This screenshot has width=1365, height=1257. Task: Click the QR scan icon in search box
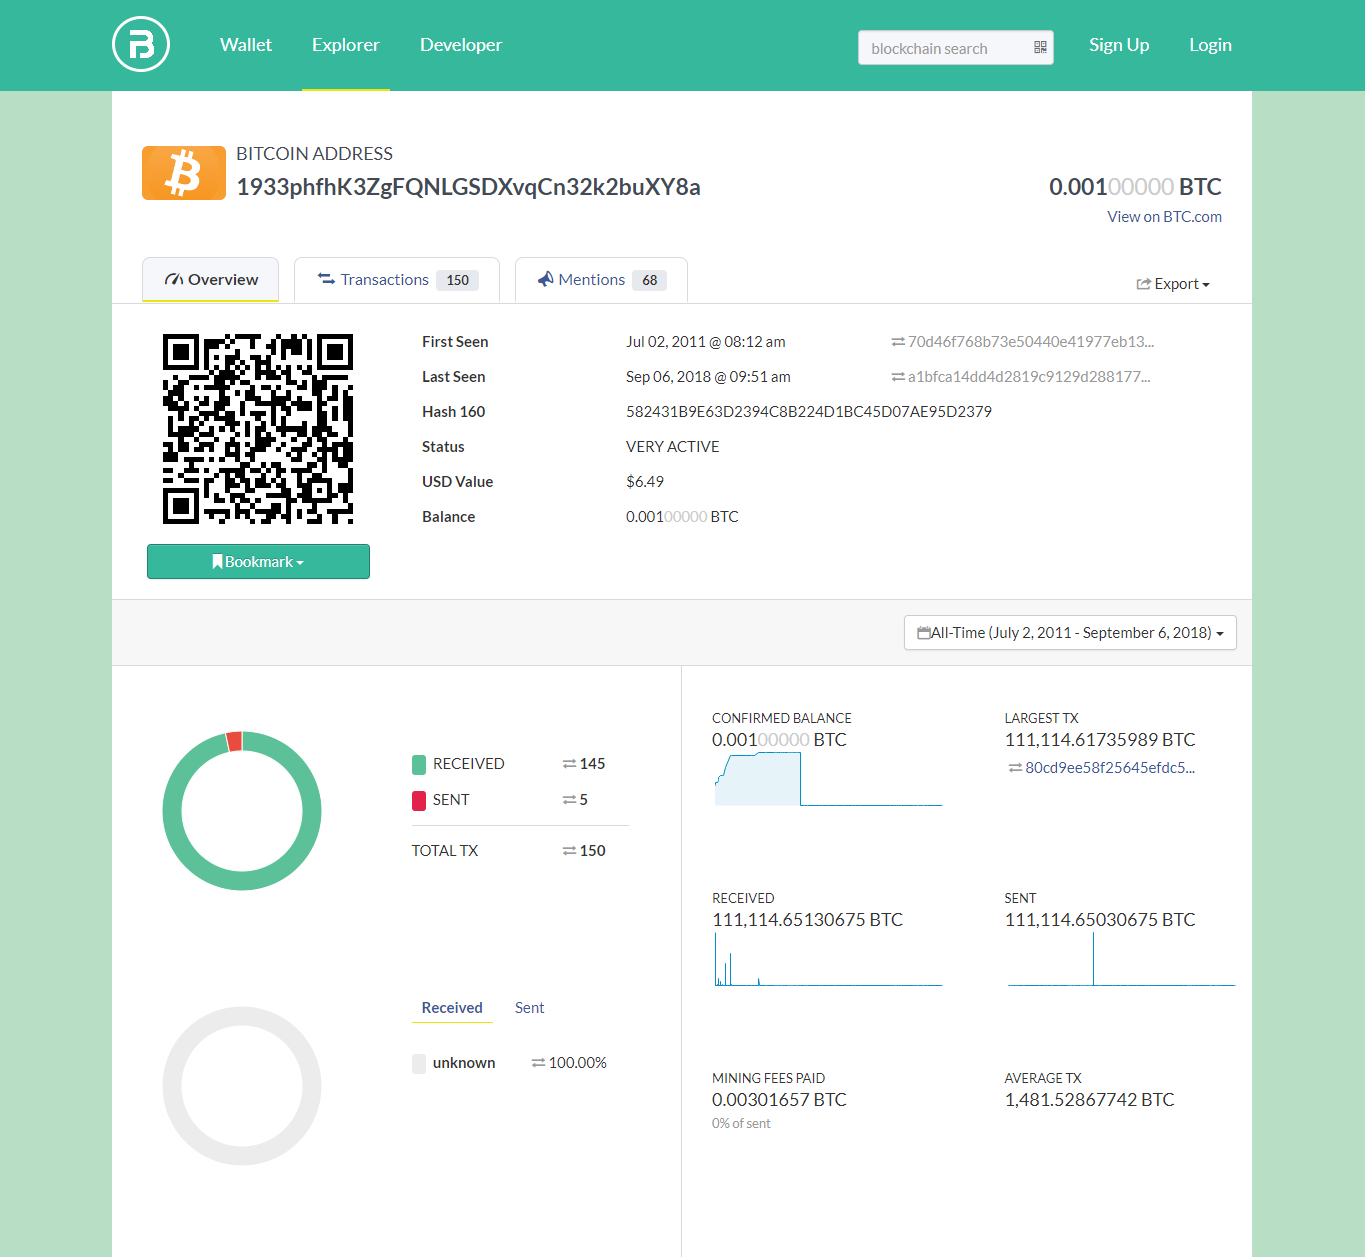pyautogui.click(x=1040, y=47)
